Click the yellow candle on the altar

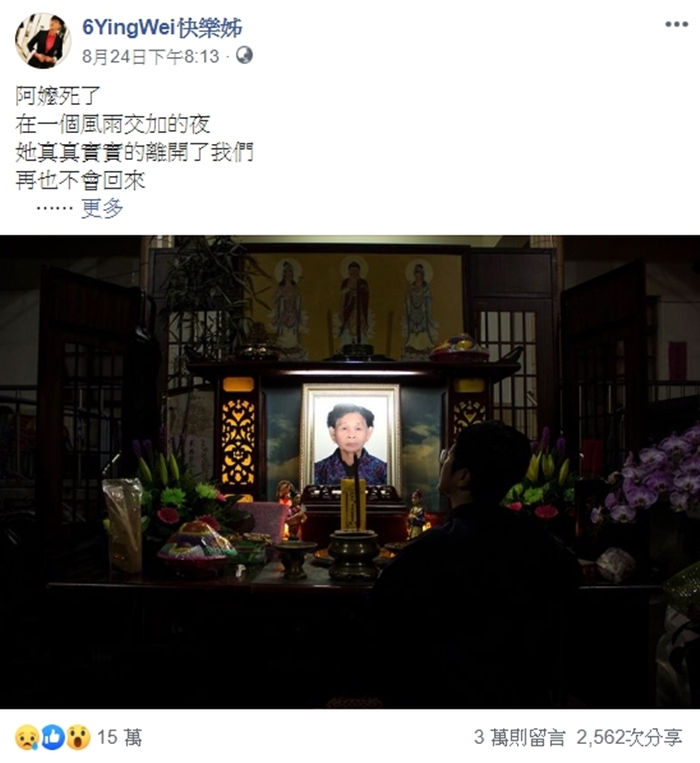[x=353, y=504]
